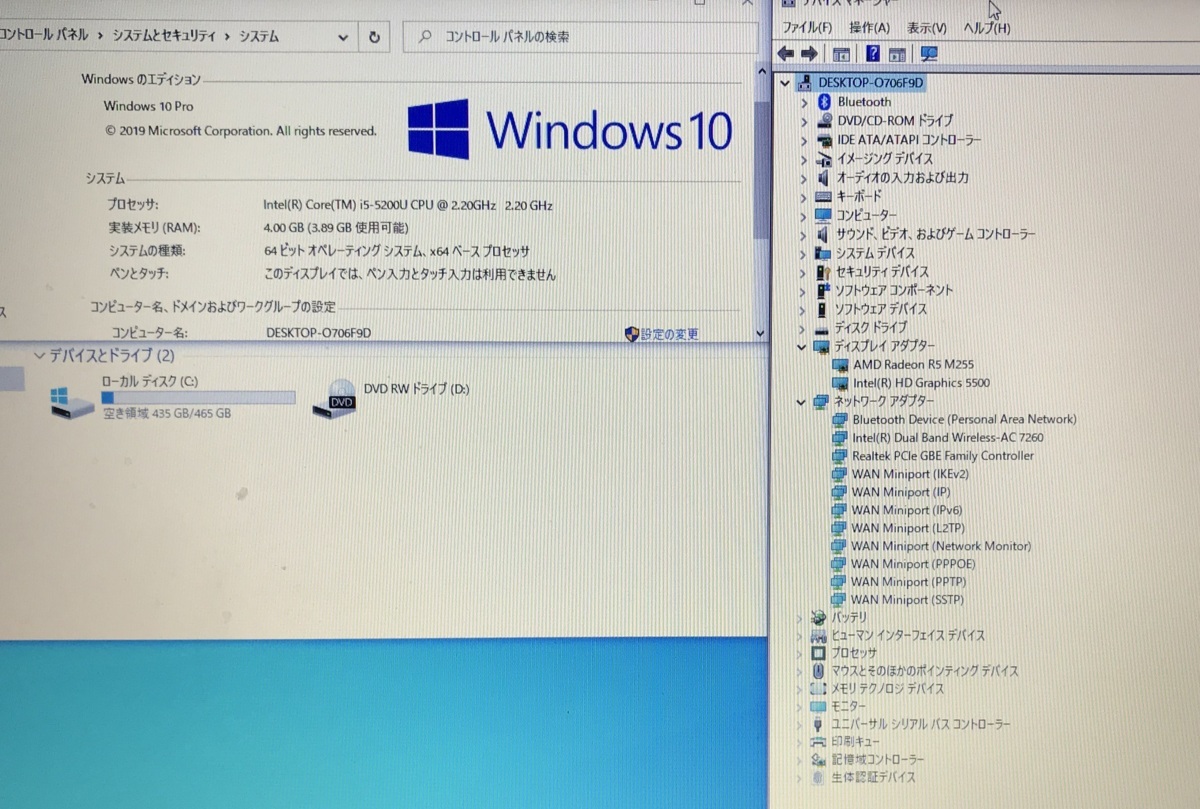Select the コンピューター category icon
This screenshot has height=809, width=1200.
click(x=824, y=215)
